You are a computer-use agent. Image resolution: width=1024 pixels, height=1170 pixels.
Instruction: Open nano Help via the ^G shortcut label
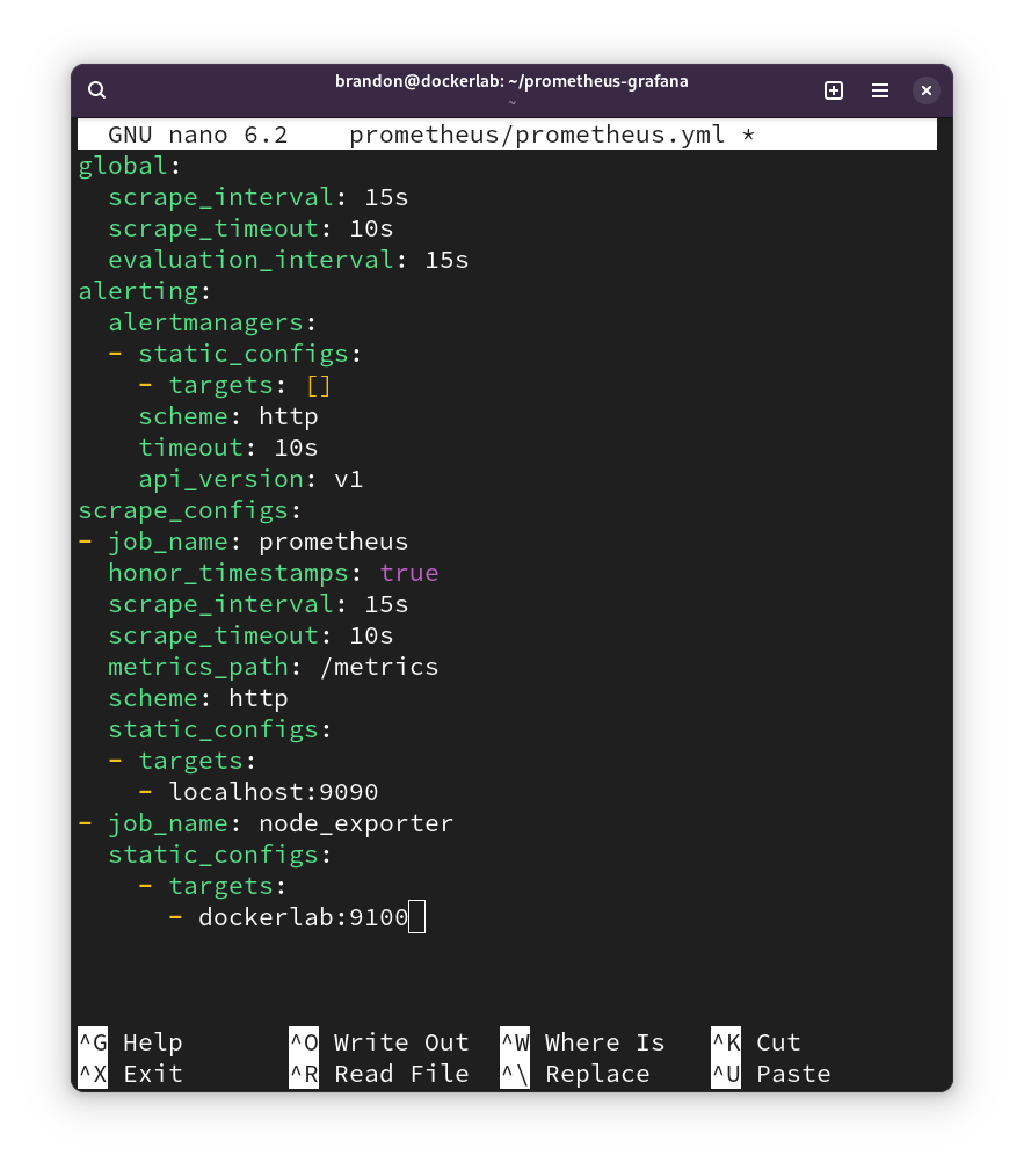92,1042
